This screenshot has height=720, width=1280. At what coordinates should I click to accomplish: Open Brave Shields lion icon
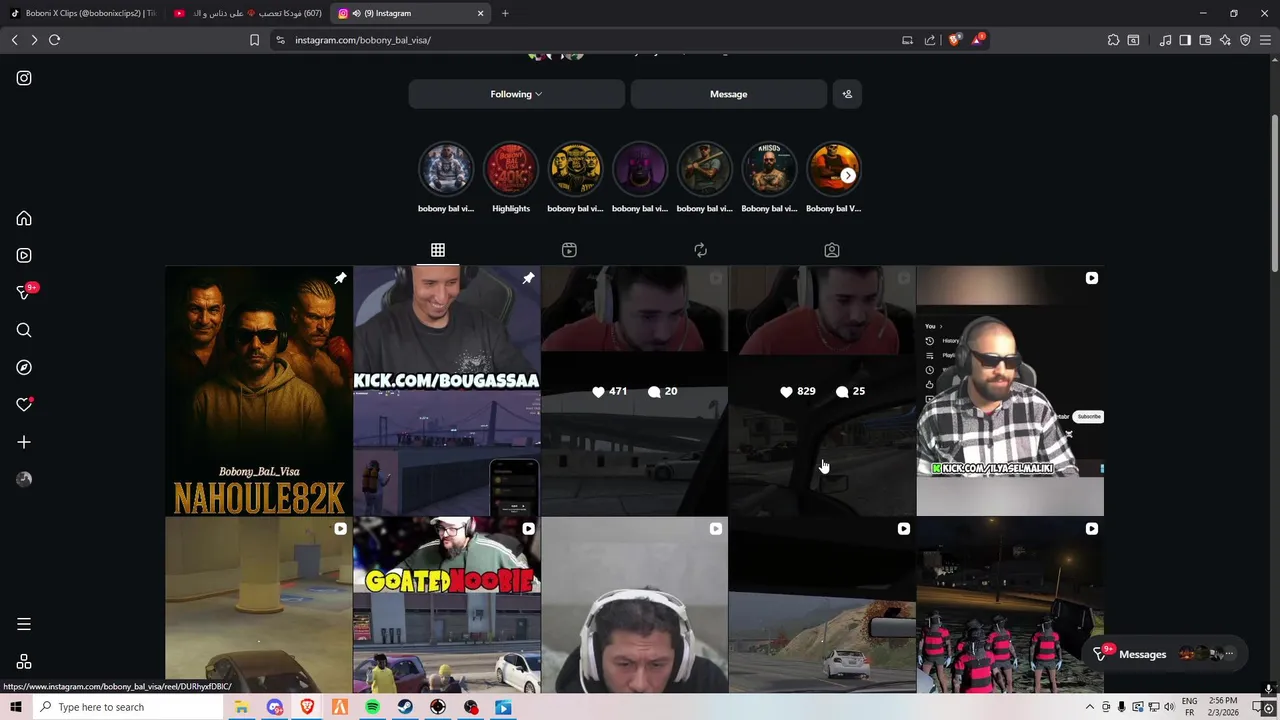click(x=954, y=40)
